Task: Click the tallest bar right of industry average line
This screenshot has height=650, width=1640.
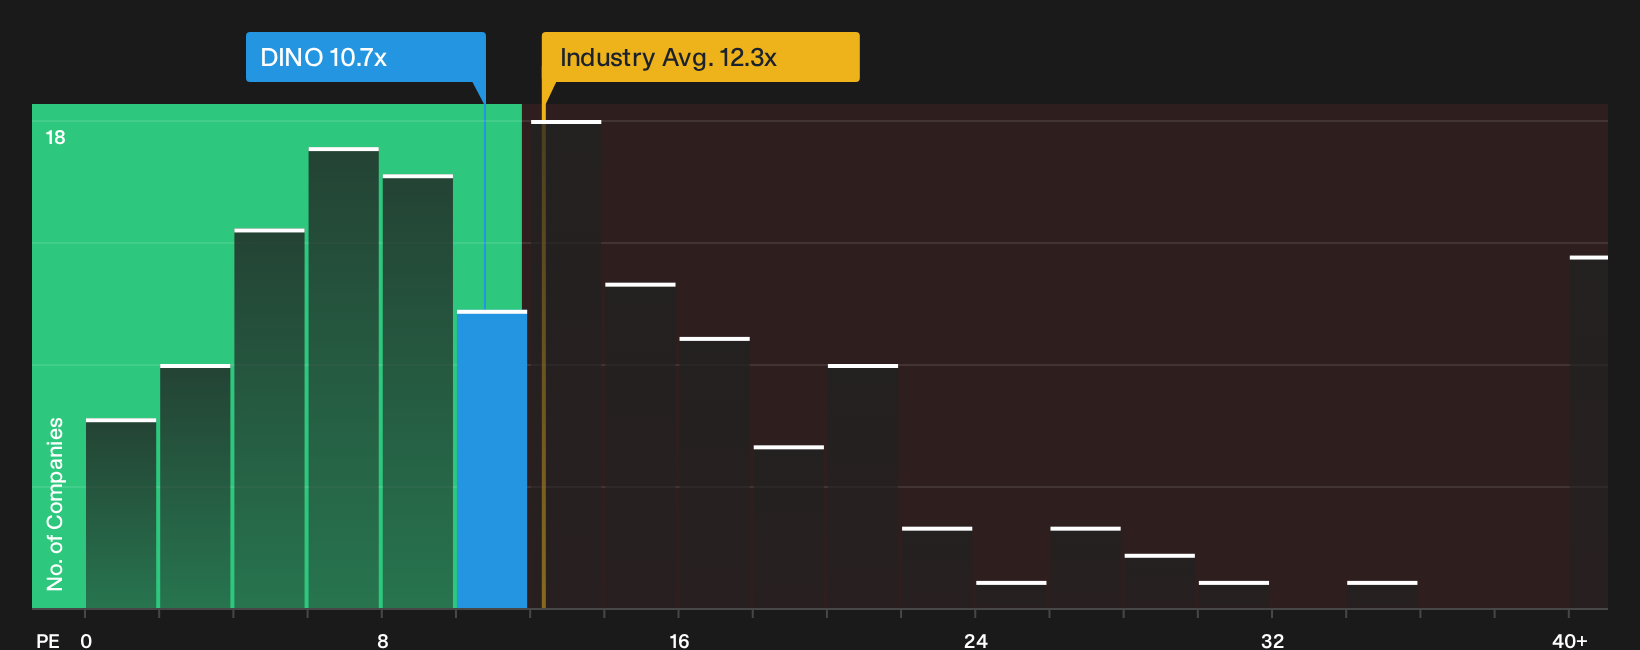Action: tap(566, 364)
